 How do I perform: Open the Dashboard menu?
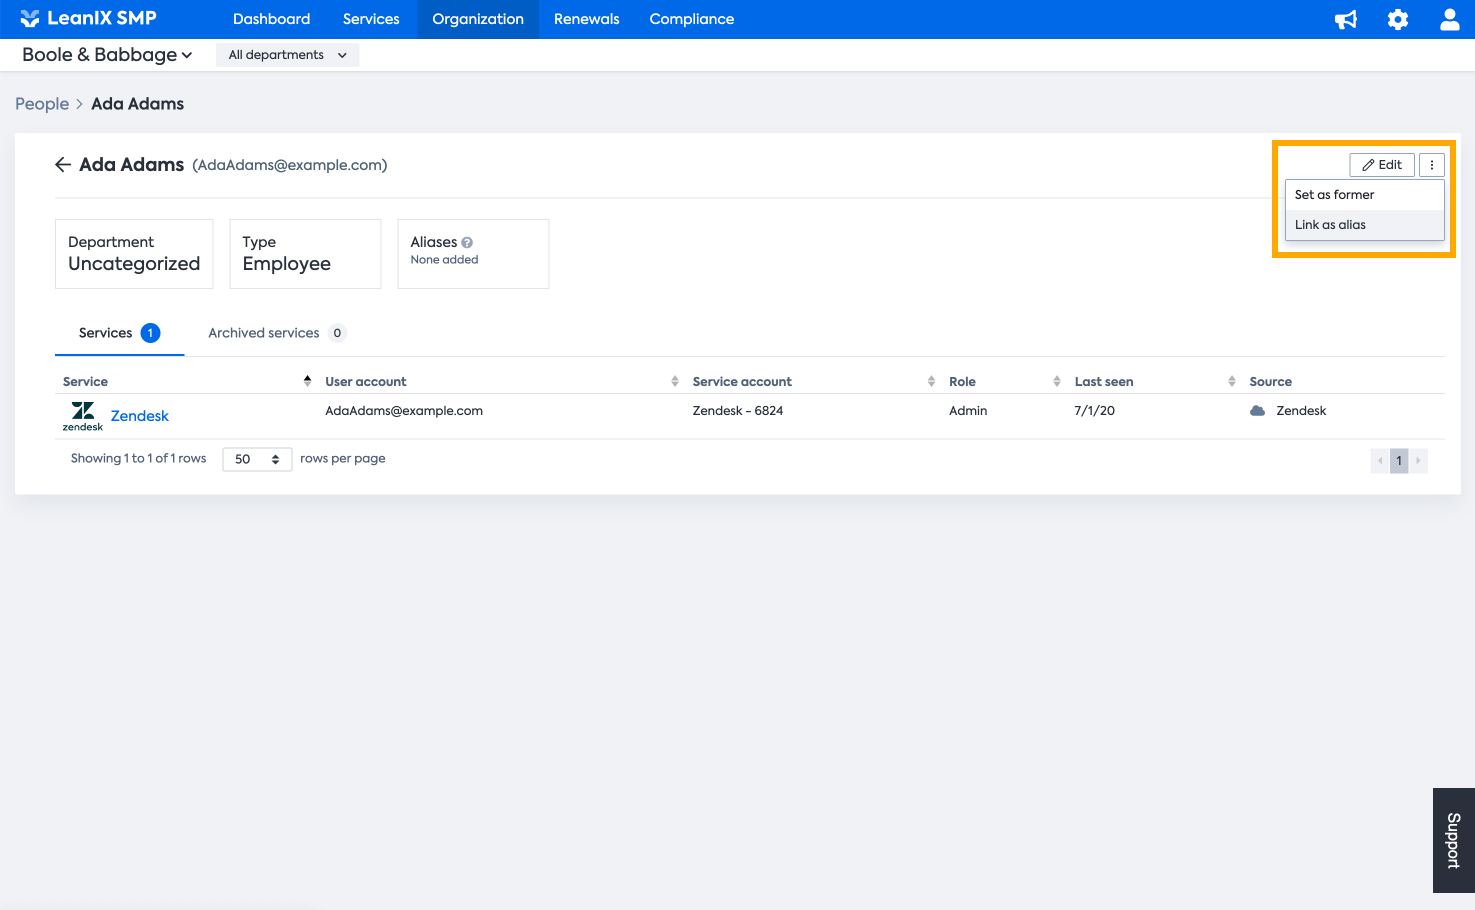[271, 19]
